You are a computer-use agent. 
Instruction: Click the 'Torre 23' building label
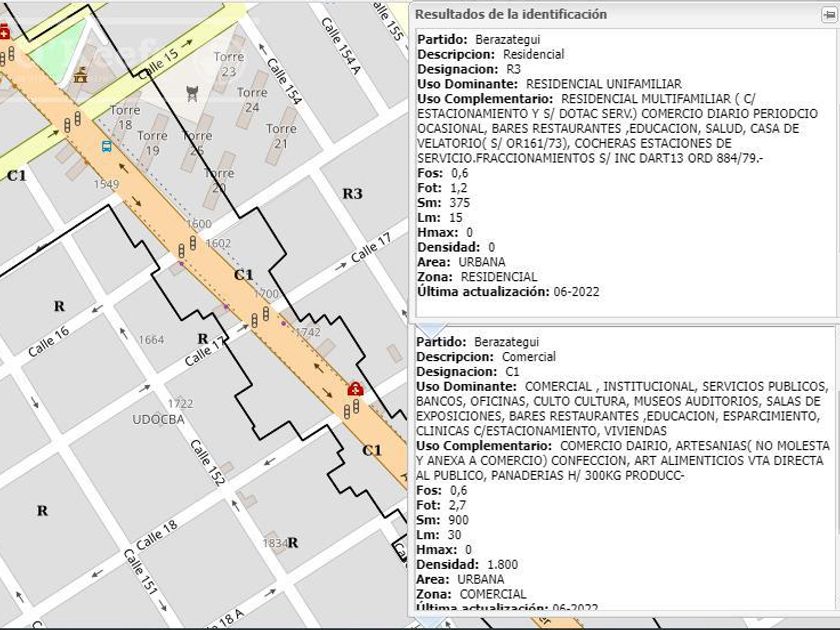click(229, 64)
